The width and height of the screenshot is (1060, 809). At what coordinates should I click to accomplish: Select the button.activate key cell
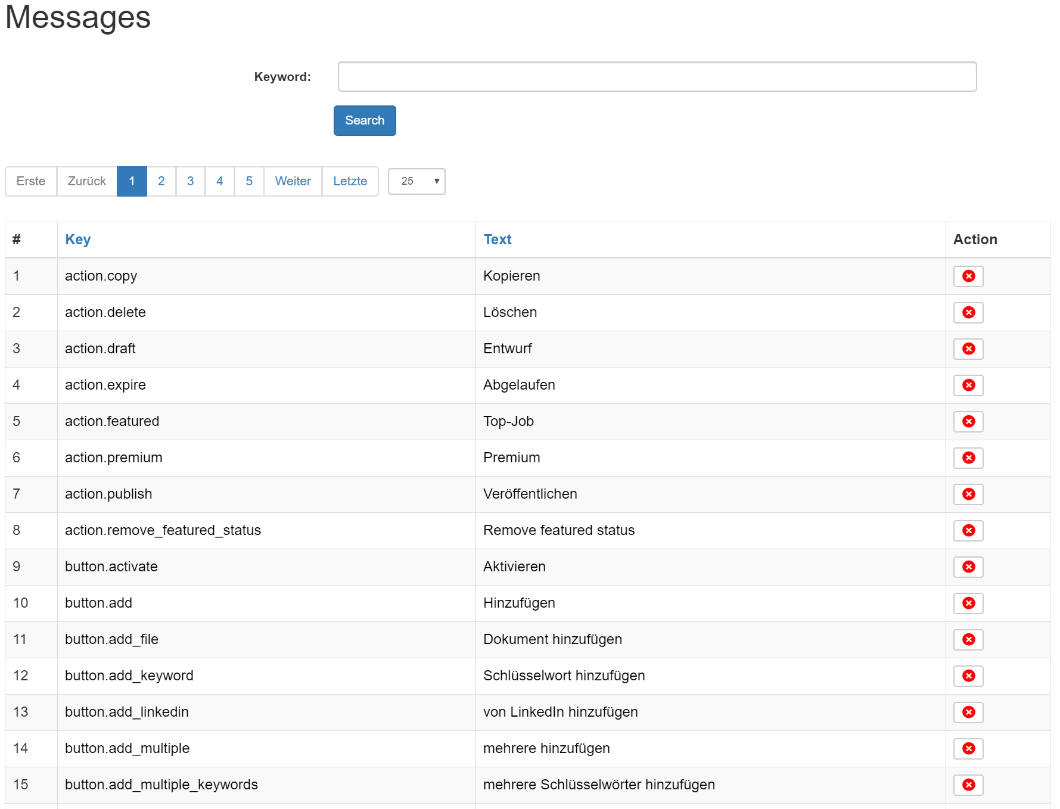click(x=266, y=567)
